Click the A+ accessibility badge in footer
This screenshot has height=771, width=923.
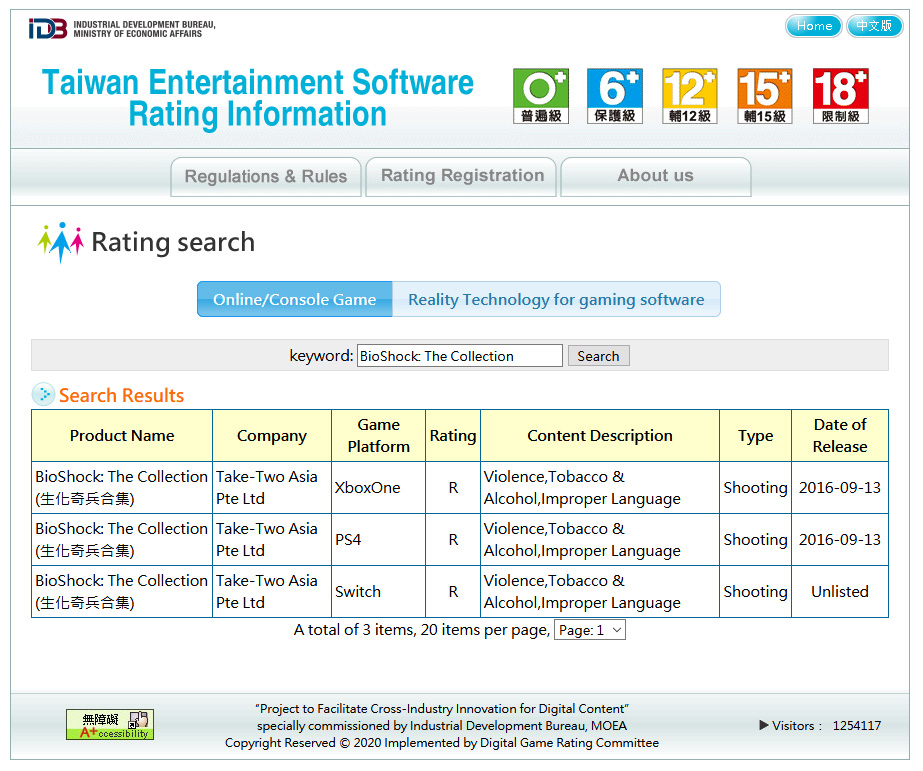pyautogui.click(x=110, y=724)
